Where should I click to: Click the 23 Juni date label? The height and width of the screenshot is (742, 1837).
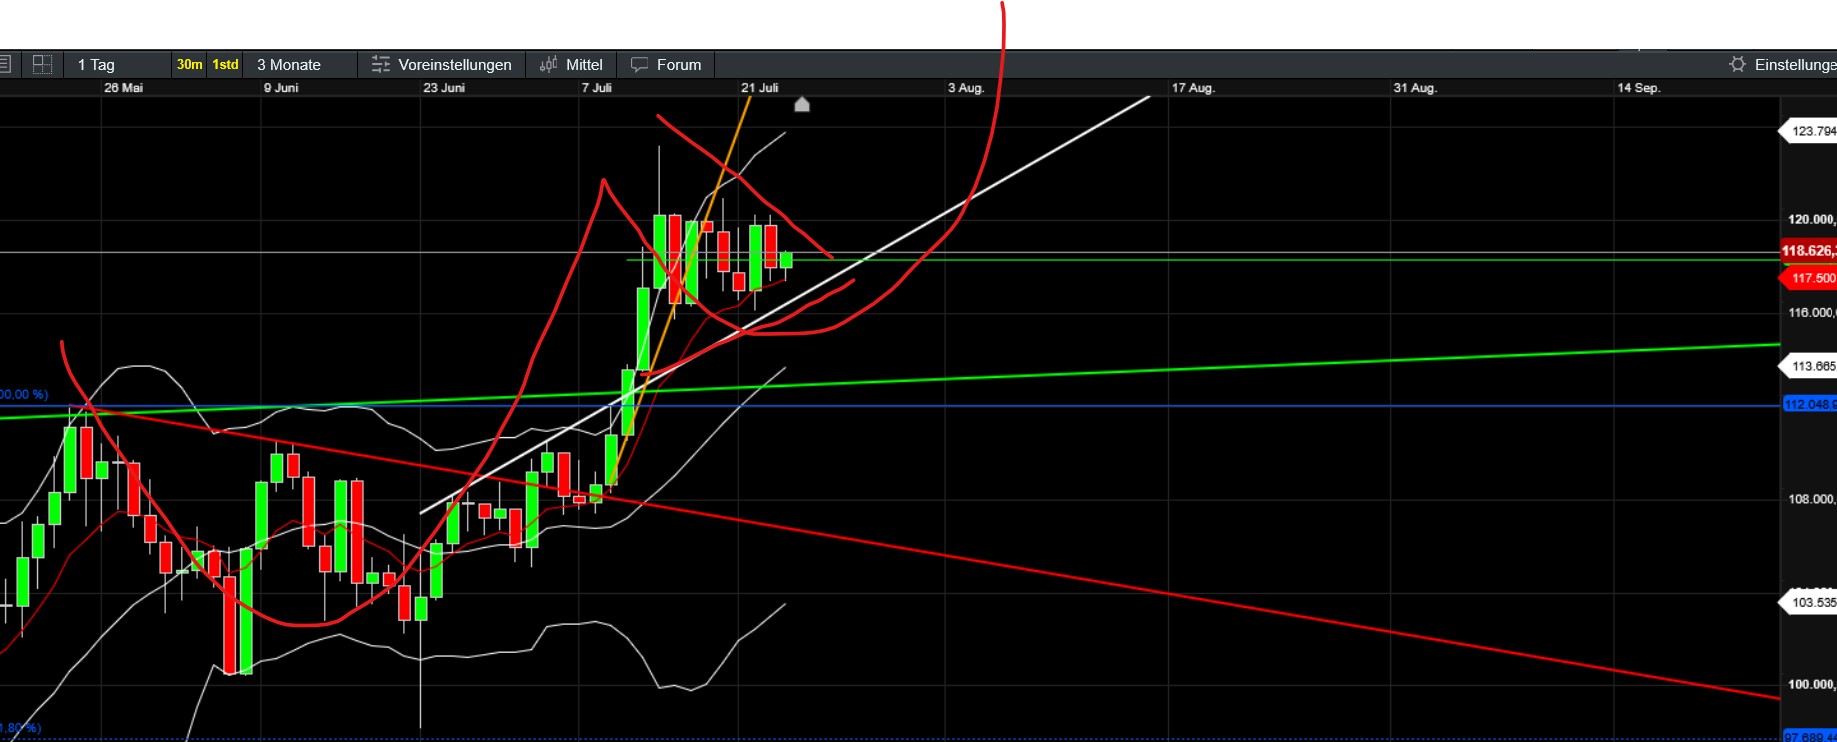[x=444, y=88]
